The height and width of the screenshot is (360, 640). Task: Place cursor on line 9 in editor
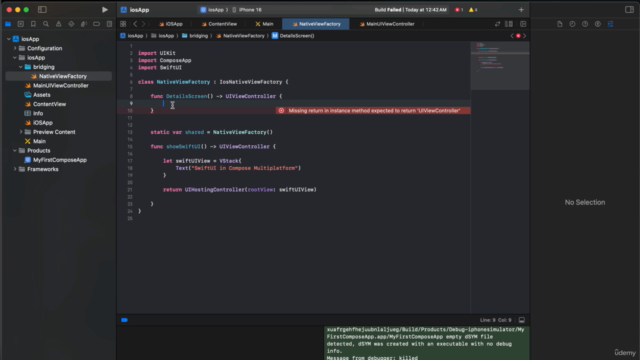pyautogui.click(x=304, y=104)
